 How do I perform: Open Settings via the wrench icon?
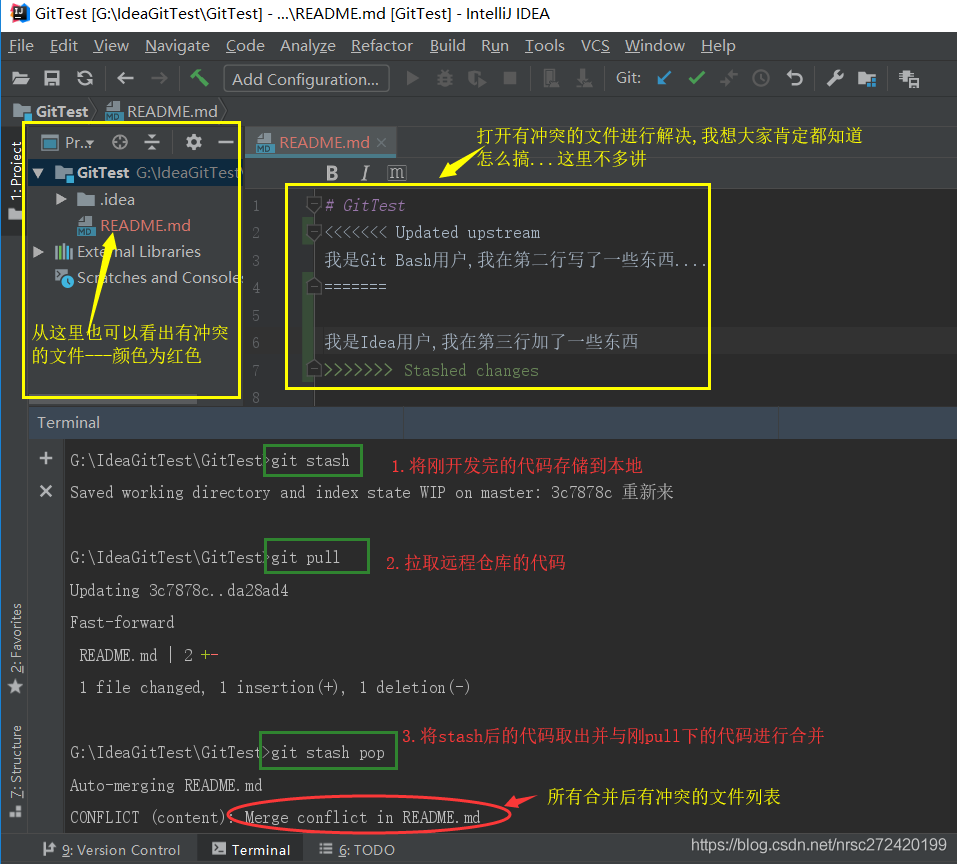pos(835,78)
